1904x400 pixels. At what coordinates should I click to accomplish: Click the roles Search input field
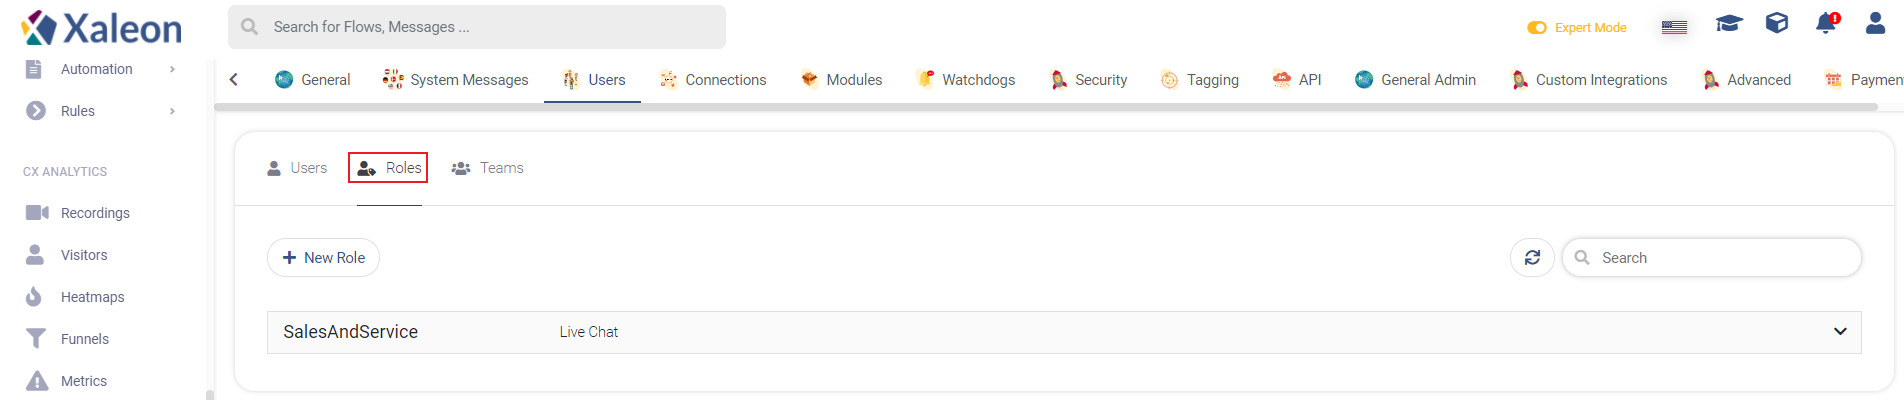(x=1712, y=258)
